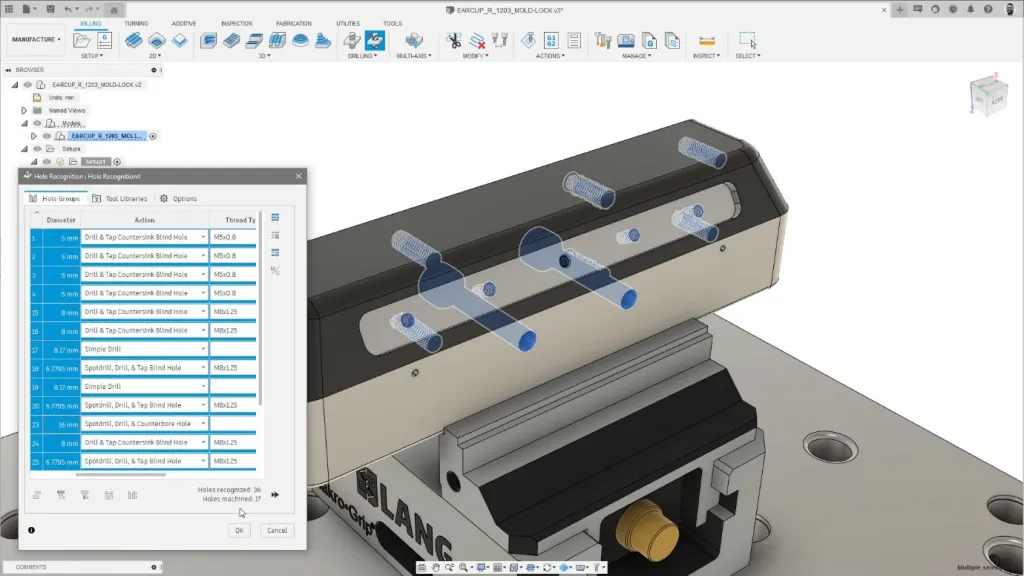Open the TURNING ribbon tab
Screen dimensions: 1024x576
point(136,22)
